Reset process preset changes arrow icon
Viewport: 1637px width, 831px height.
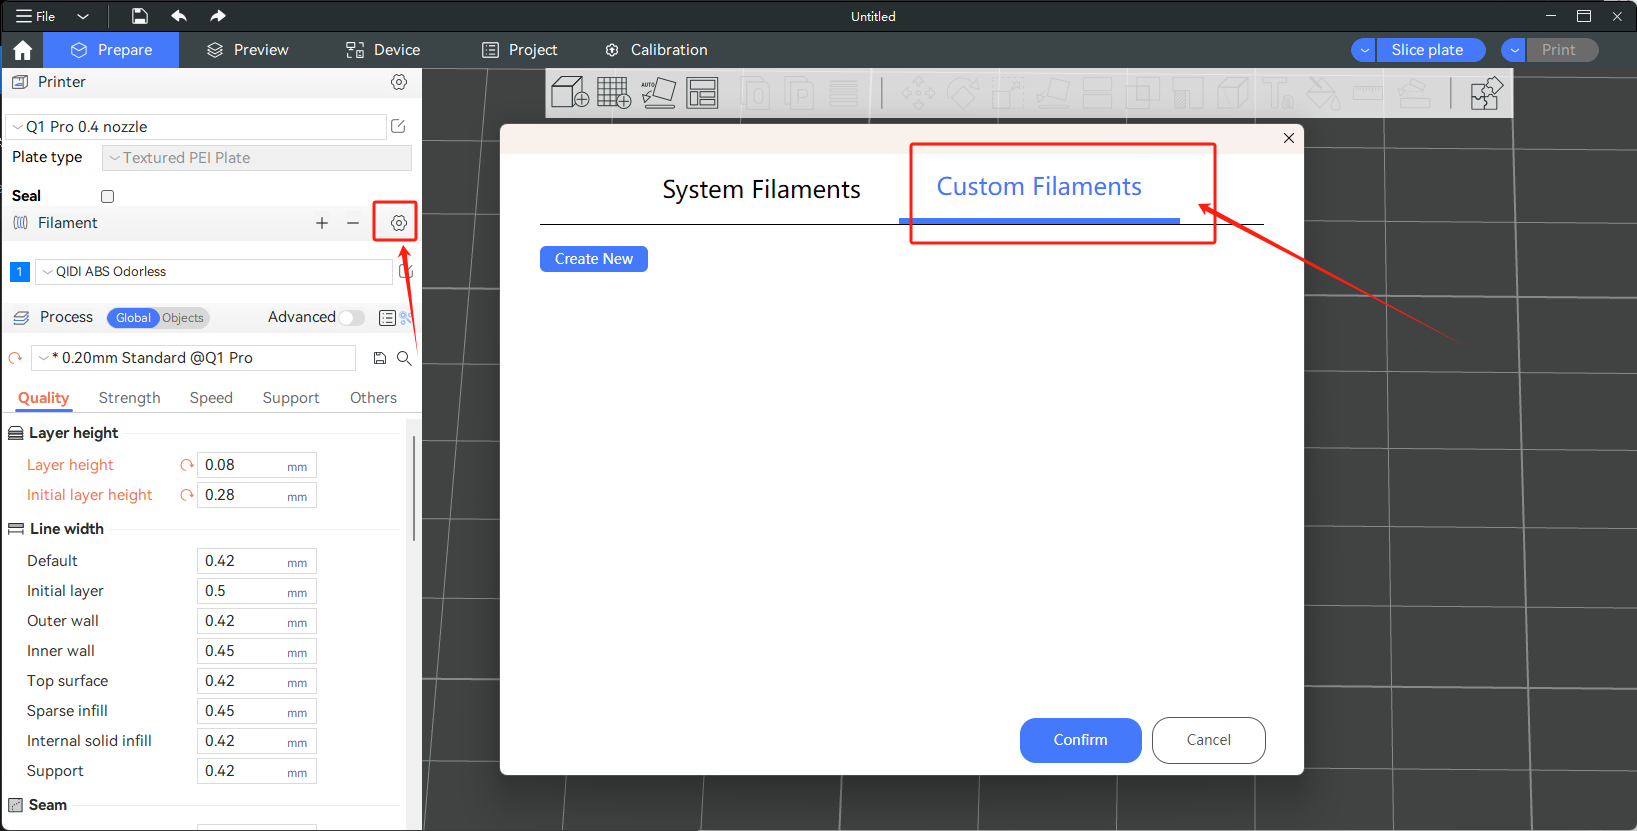pyautogui.click(x=15, y=358)
